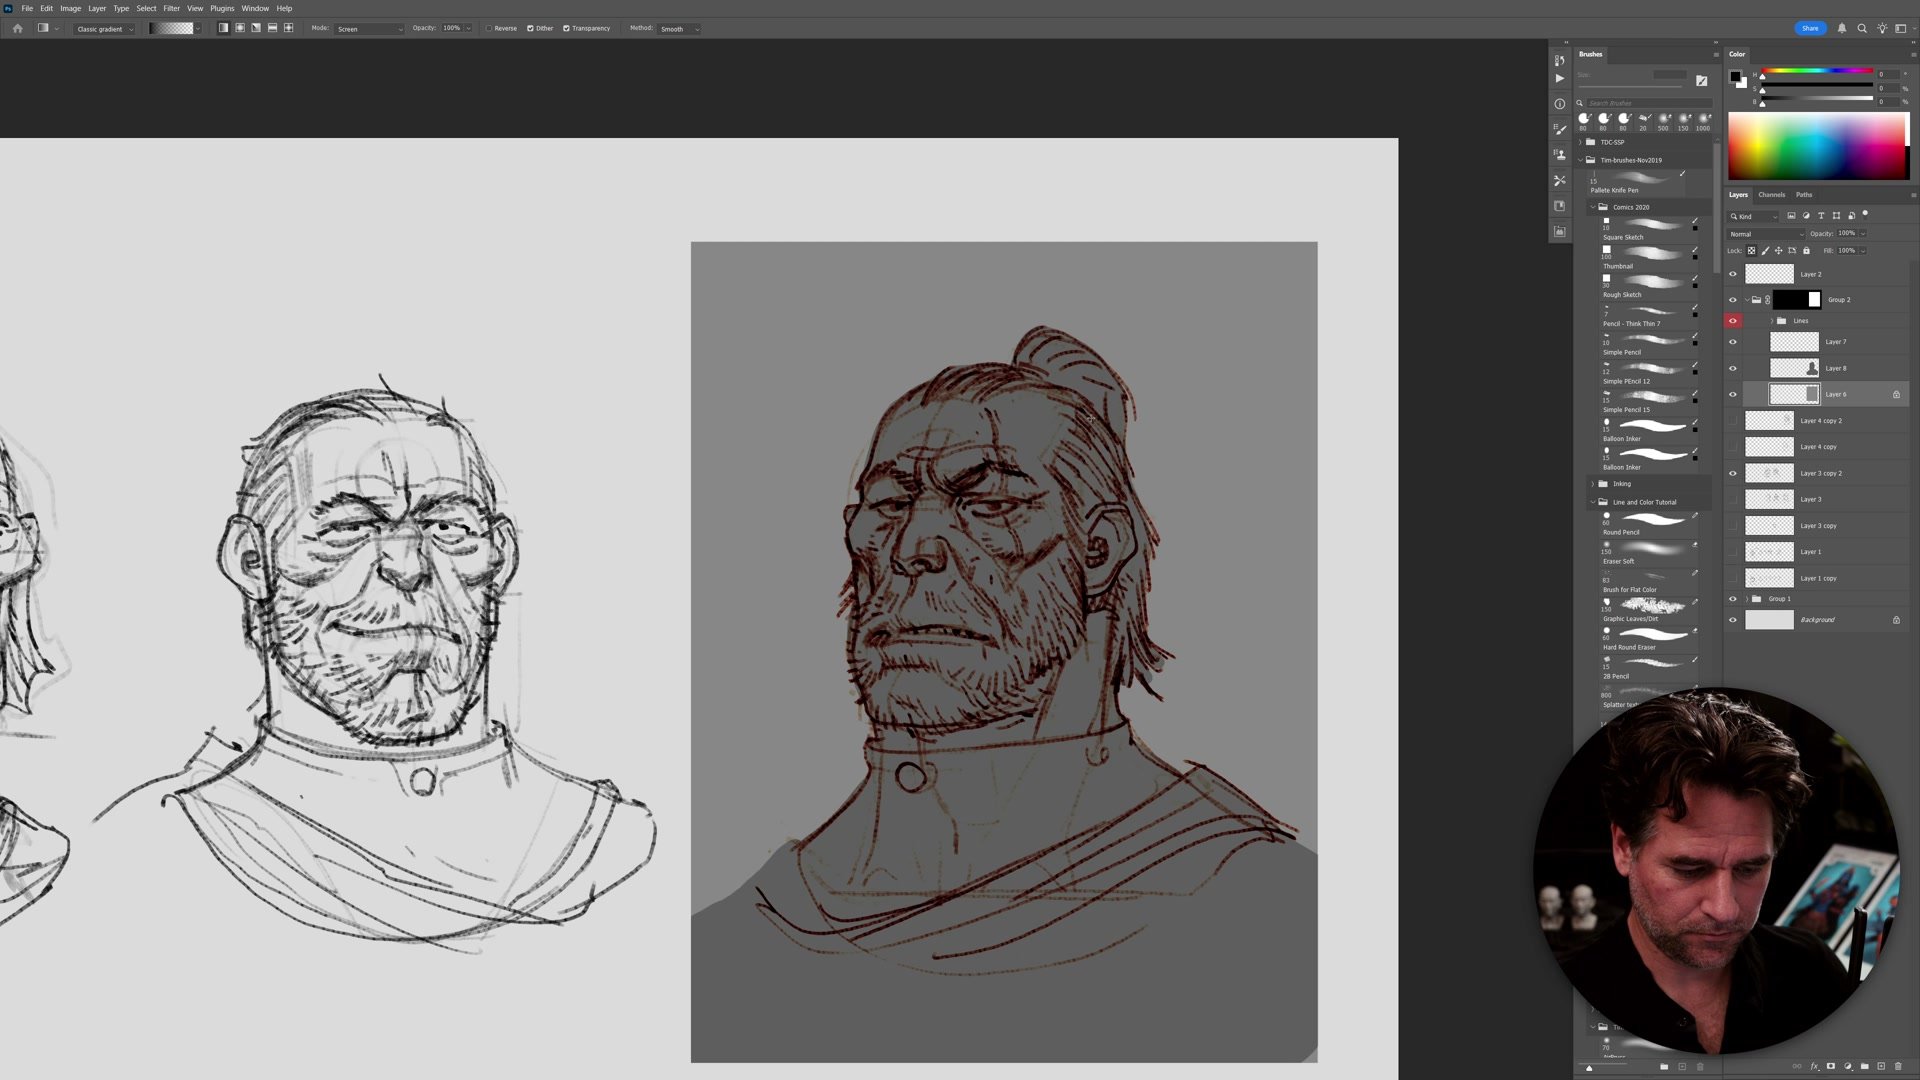The width and height of the screenshot is (1920, 1080).
Task: Toggle layer filter on/off switch
Action: point(1865,214)
